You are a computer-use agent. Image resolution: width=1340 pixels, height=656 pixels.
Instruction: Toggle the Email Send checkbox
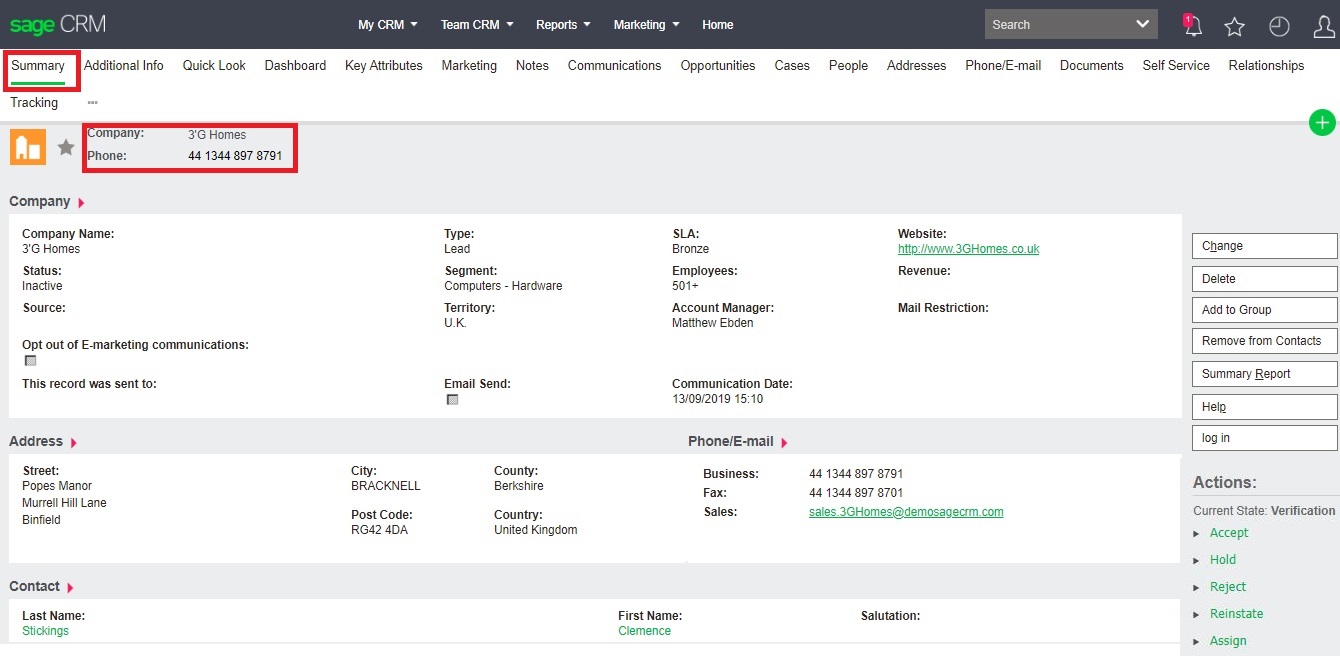(x=452, y=399)
